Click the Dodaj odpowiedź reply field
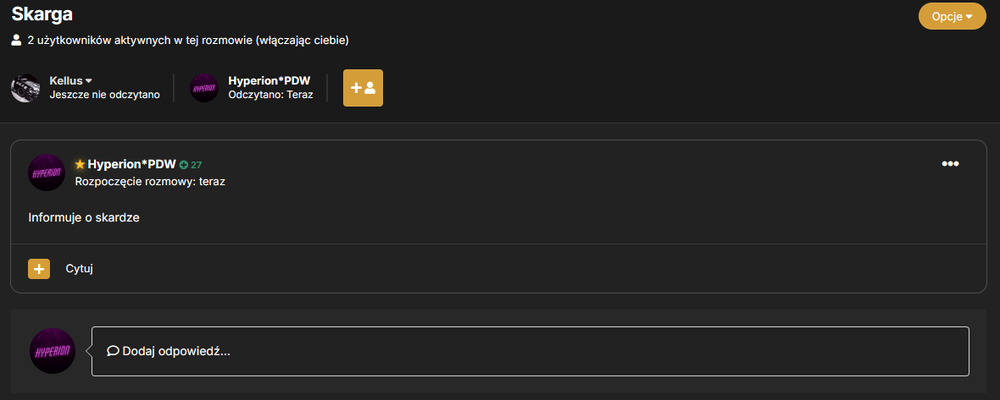The image size is (1000, 400). (x=530, y=351)
